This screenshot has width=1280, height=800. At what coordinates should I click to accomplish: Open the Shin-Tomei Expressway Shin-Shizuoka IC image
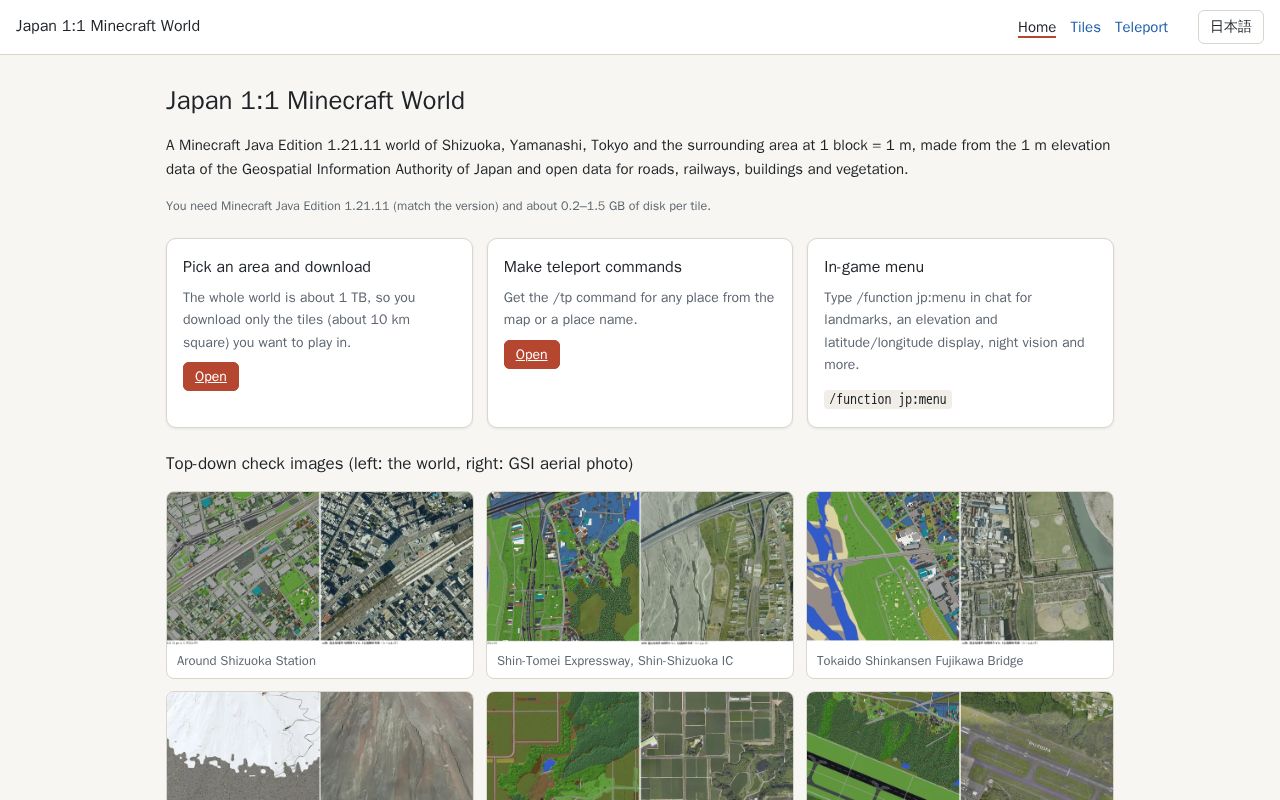click(x=640, y=567)
